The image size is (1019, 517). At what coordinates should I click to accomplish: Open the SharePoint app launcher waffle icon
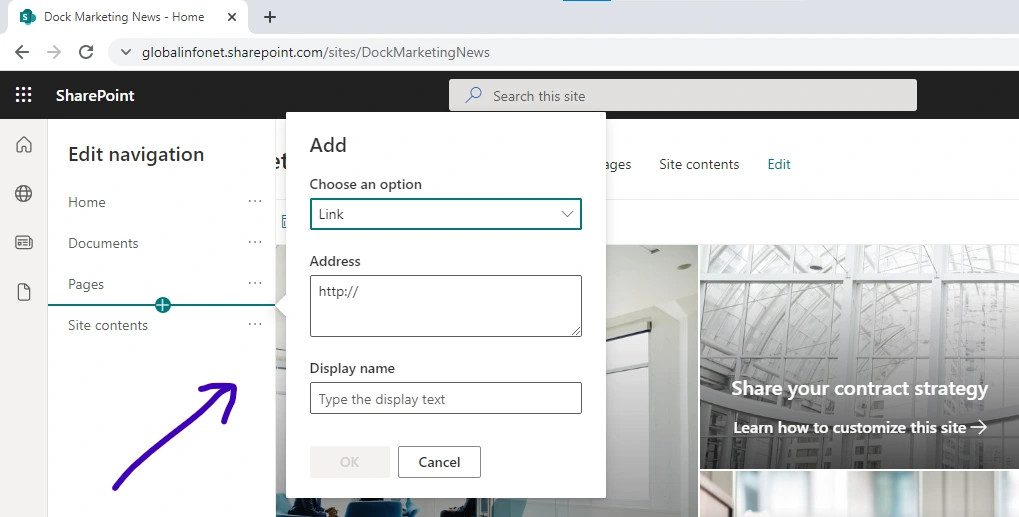point(23,95)
